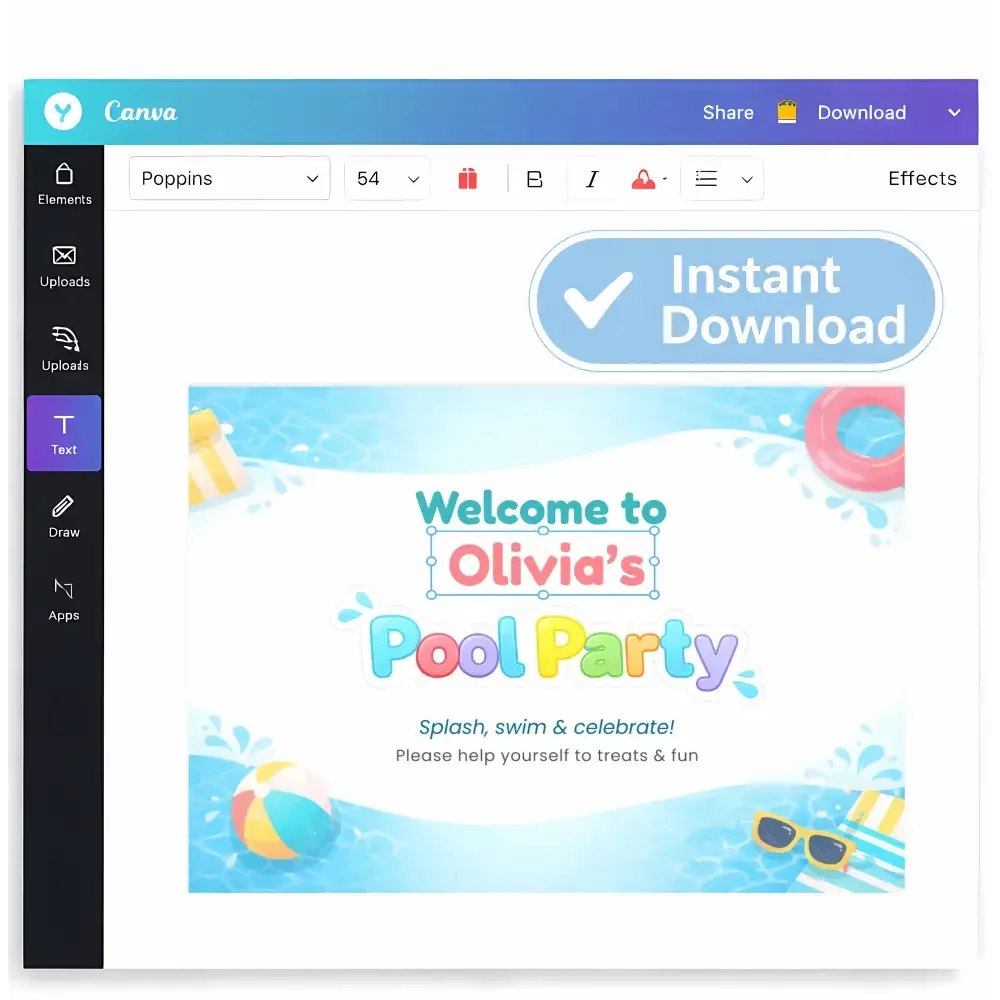Select the Text tool in sidebar

pyautogui.click(x=64, y=433)
